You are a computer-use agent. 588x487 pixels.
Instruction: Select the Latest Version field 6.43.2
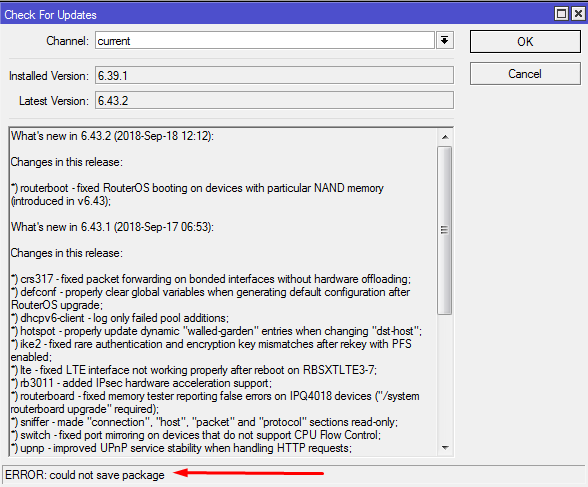click(274, 100)
